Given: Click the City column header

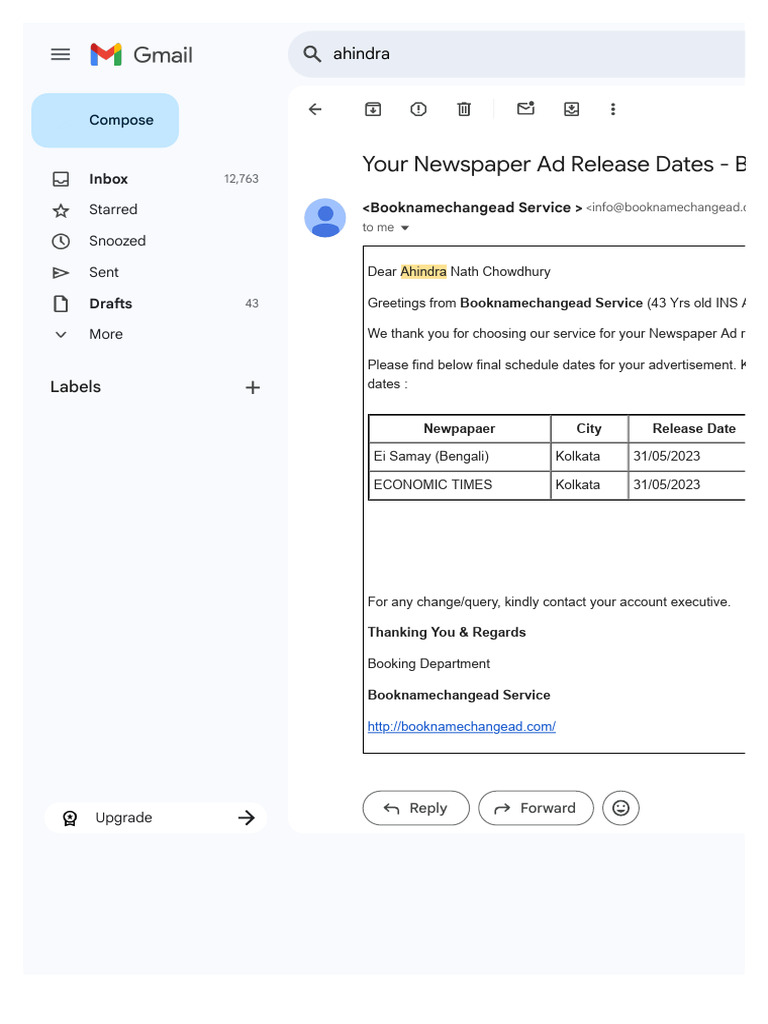Looking at the screenshot, I should 589,428.
